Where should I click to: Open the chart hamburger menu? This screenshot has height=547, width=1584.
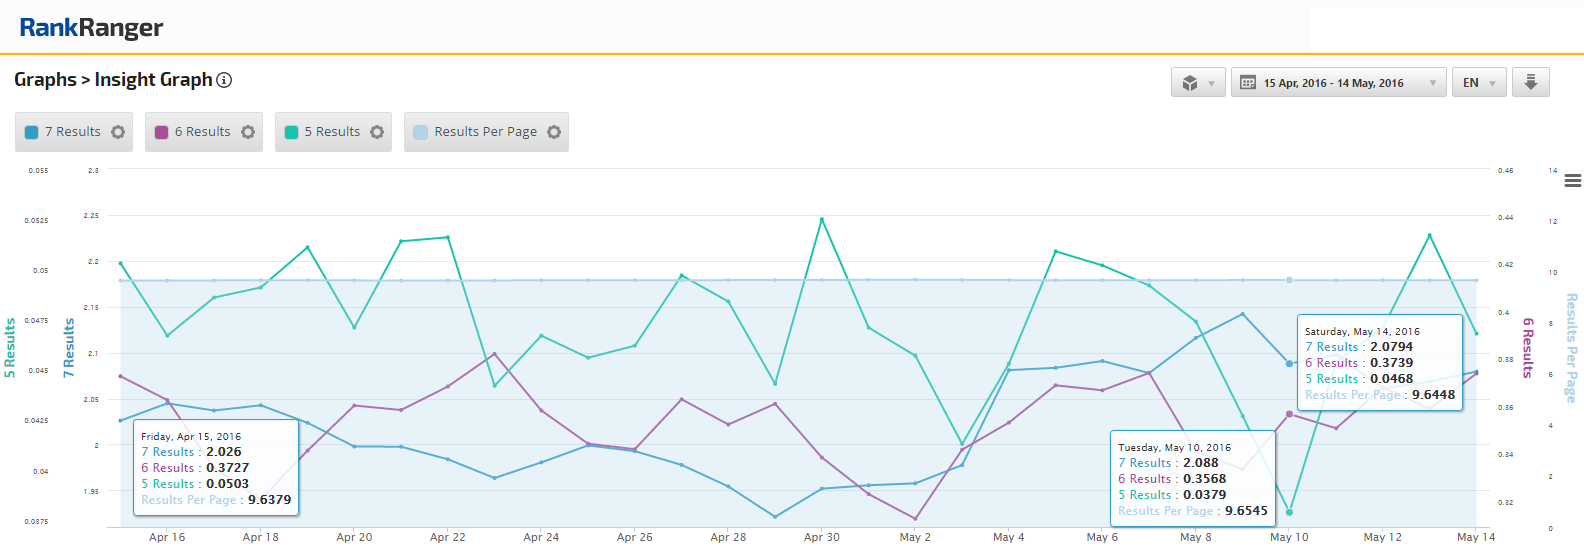click(1572, 181)
